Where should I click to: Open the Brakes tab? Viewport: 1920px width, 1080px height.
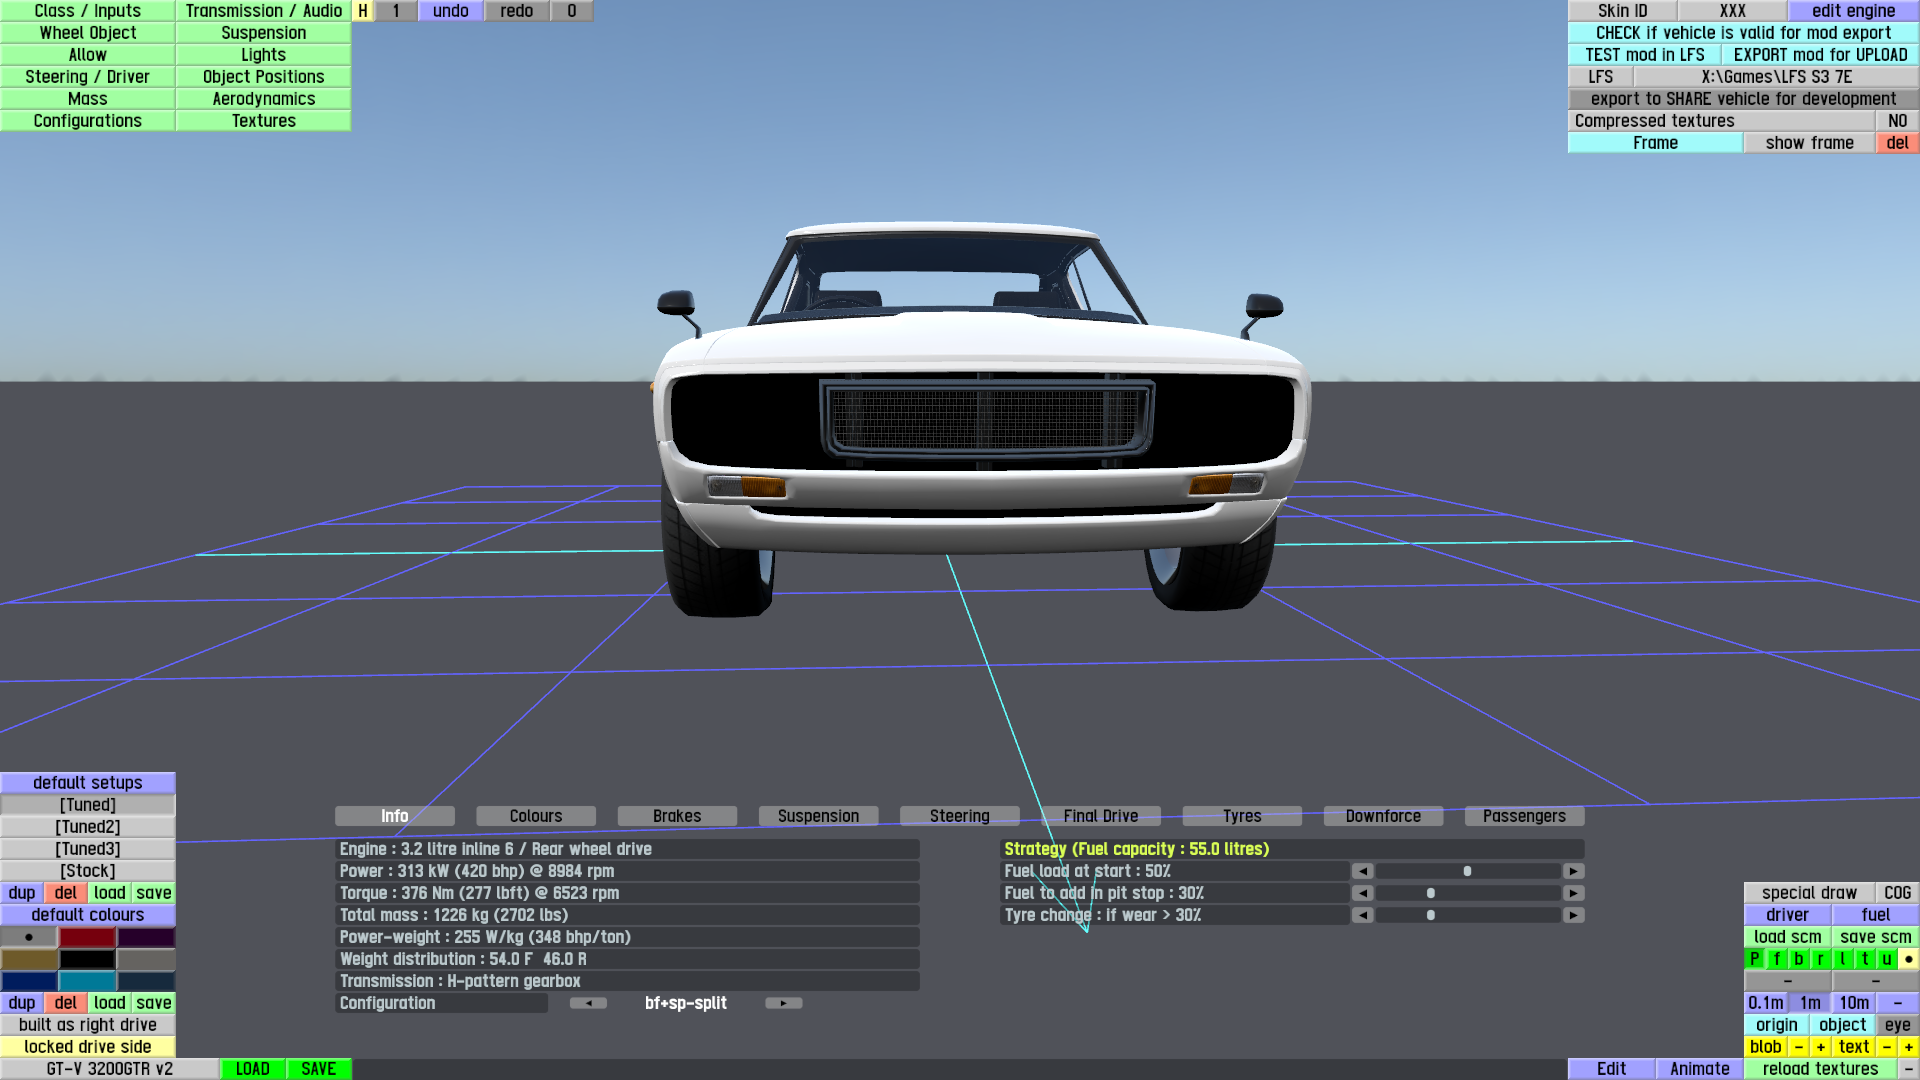(x=677, y=816)
